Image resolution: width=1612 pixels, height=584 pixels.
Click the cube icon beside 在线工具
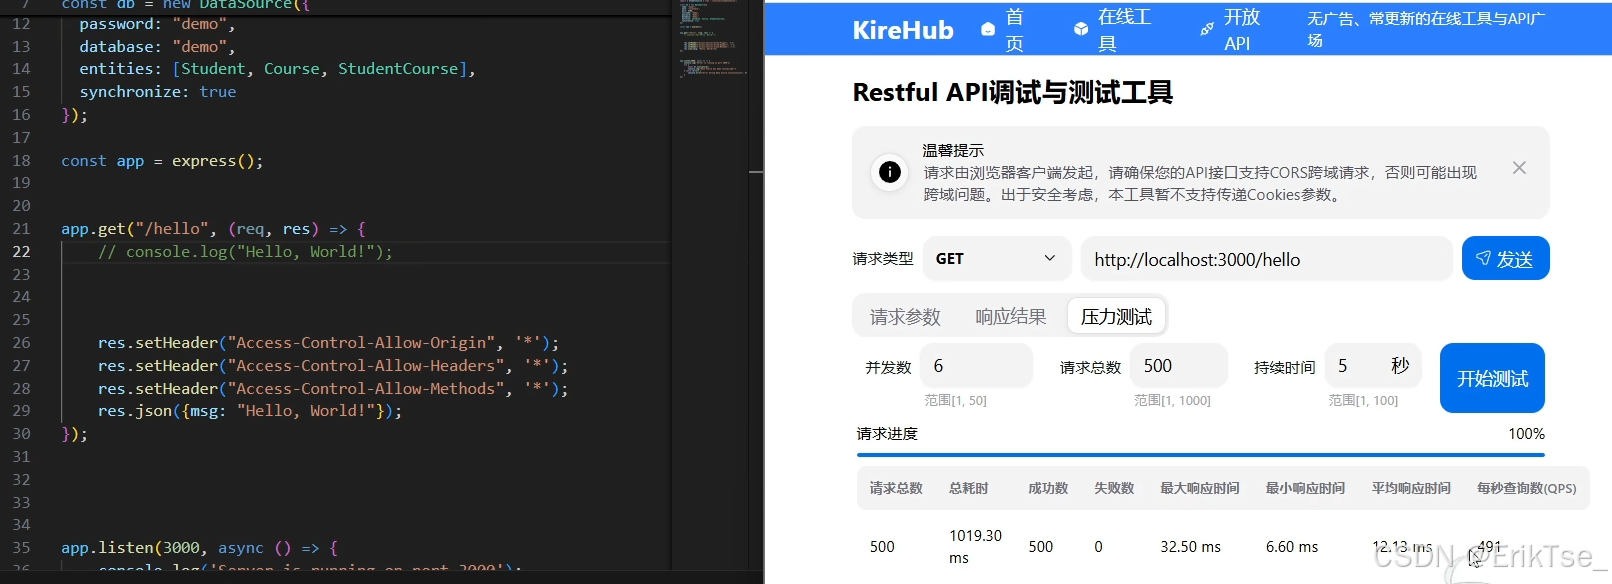point(1081,30)
